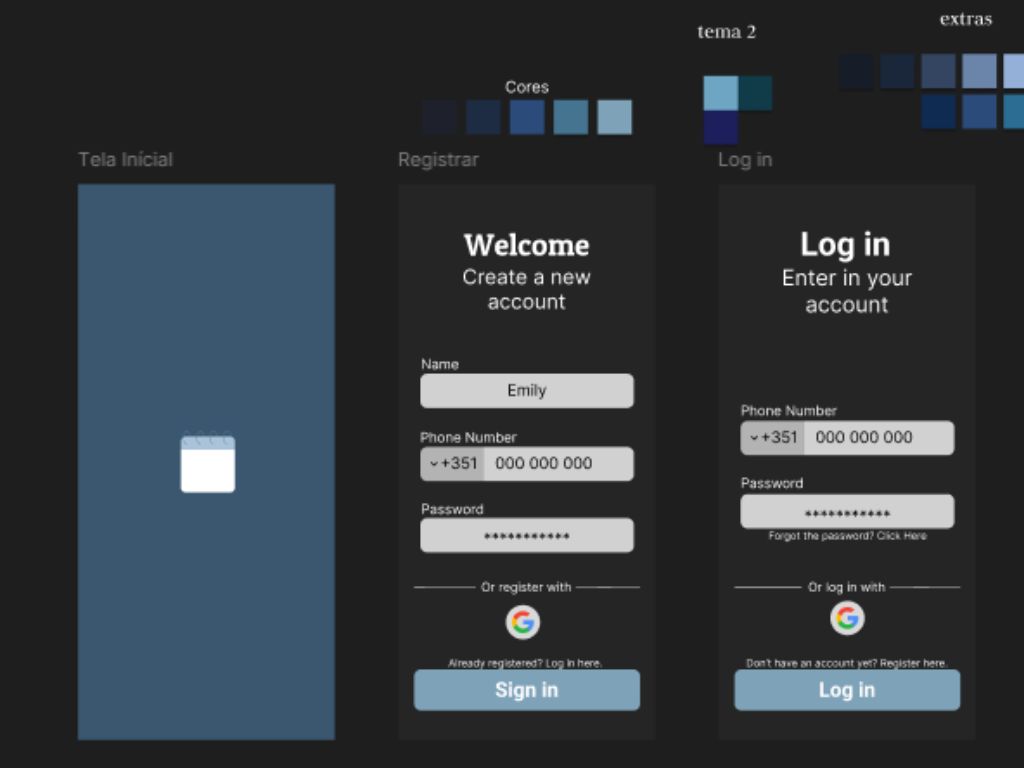Open country code dropdown in Registrar form
The image size is (1024, 768).
pos(452,464)
